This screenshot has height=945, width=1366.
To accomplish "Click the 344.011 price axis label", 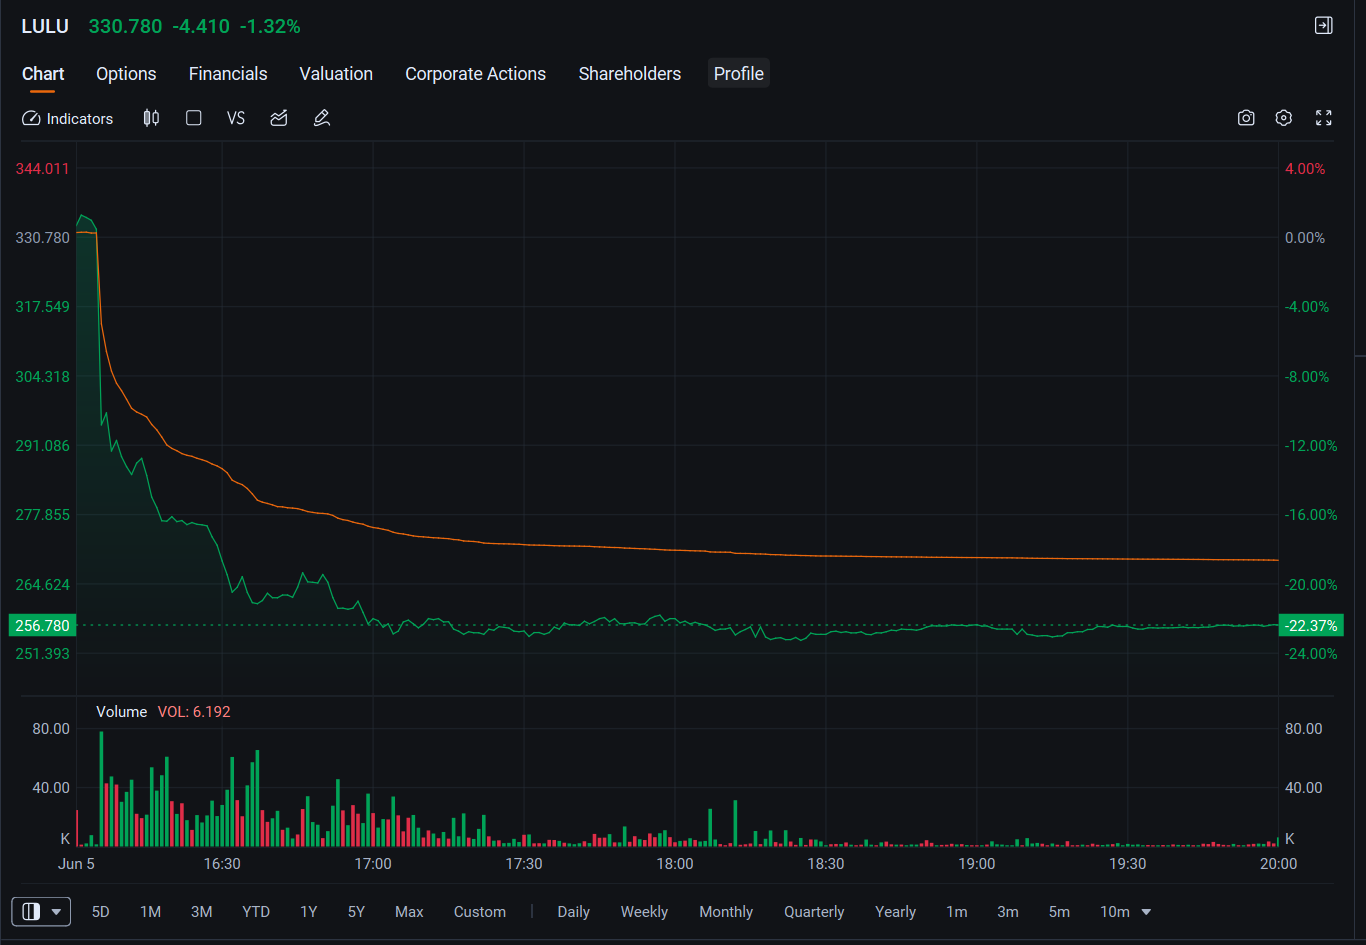I will pyautogui.click(x=43, y=169).
